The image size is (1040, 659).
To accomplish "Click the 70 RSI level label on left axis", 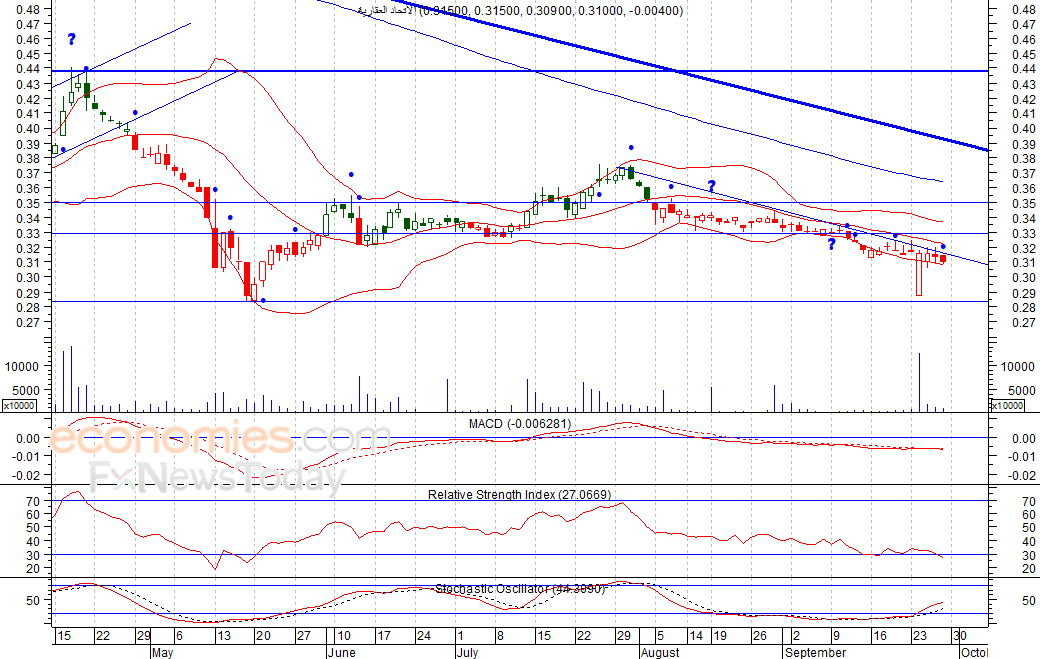I will pos(33,502).
